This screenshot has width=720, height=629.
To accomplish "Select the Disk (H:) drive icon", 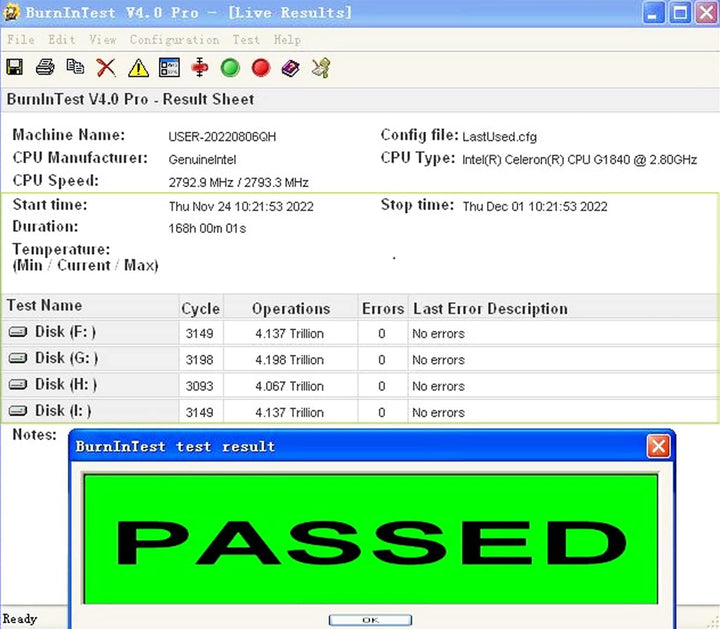I will tap(18, 384).
